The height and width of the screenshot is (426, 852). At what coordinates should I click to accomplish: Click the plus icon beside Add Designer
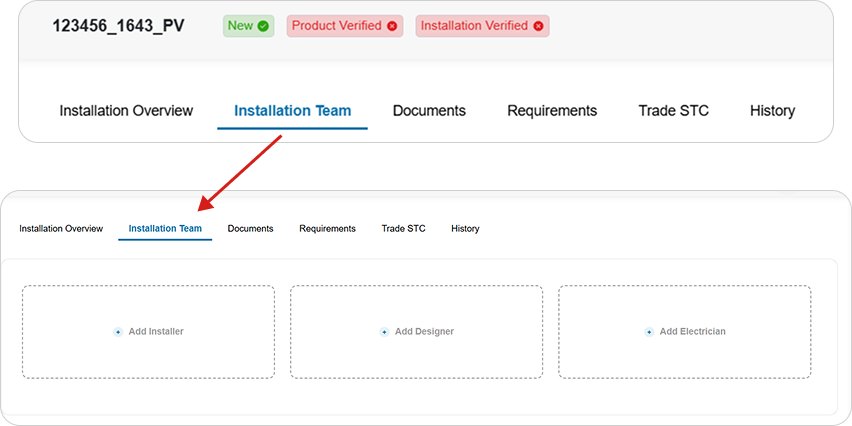(x=384, y=332)
